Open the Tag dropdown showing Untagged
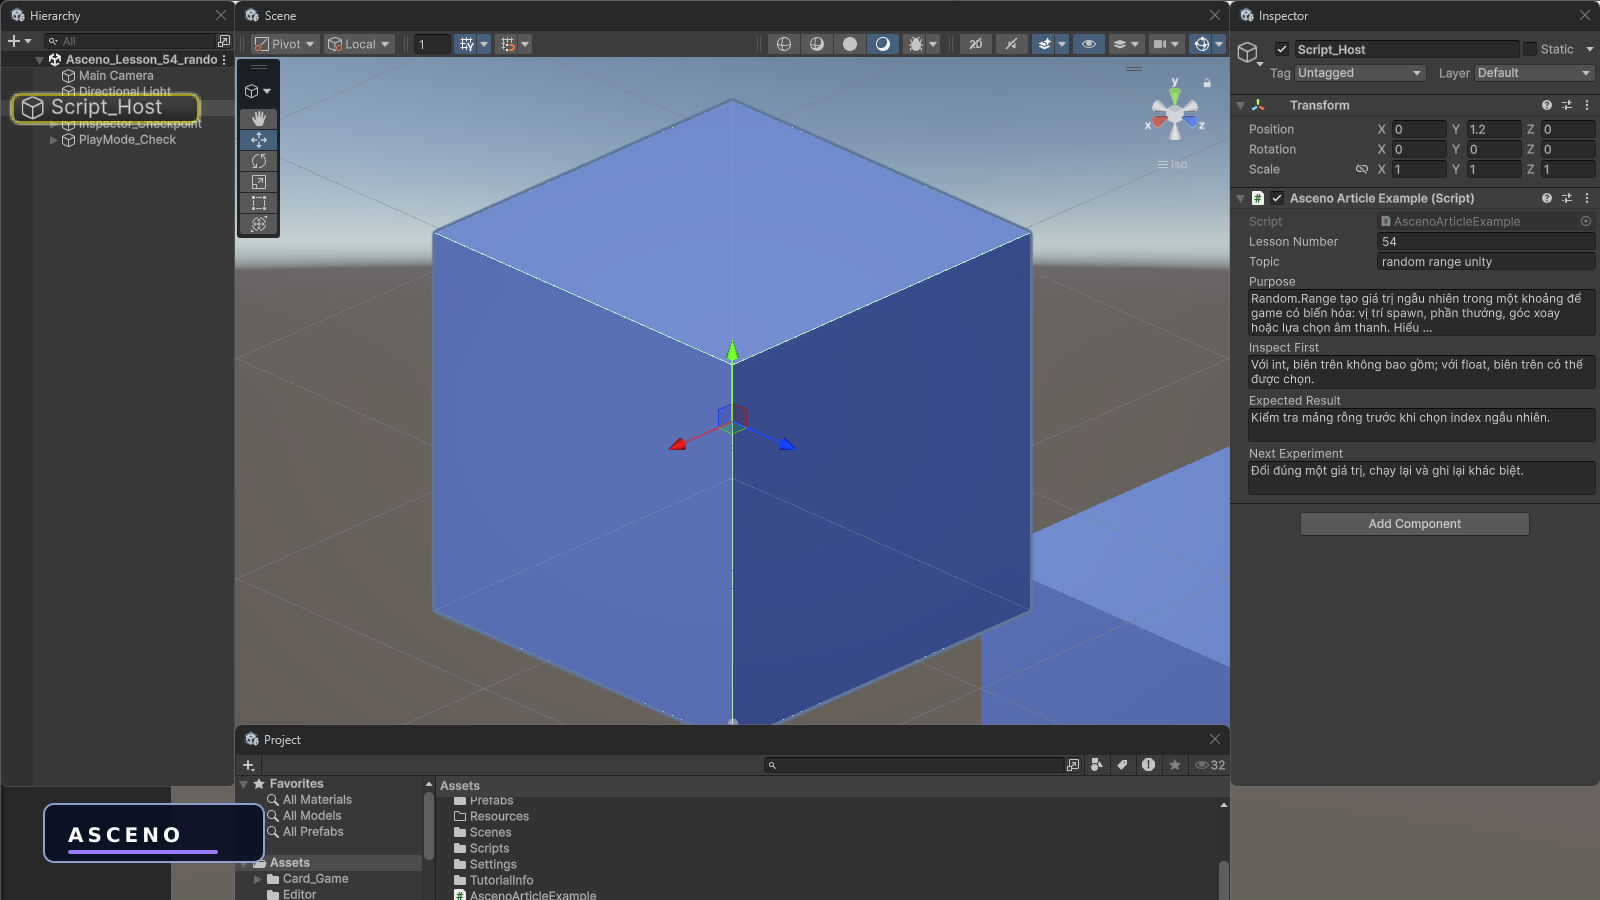The height and width of the screenshot is (900, 1600). 1359,73
